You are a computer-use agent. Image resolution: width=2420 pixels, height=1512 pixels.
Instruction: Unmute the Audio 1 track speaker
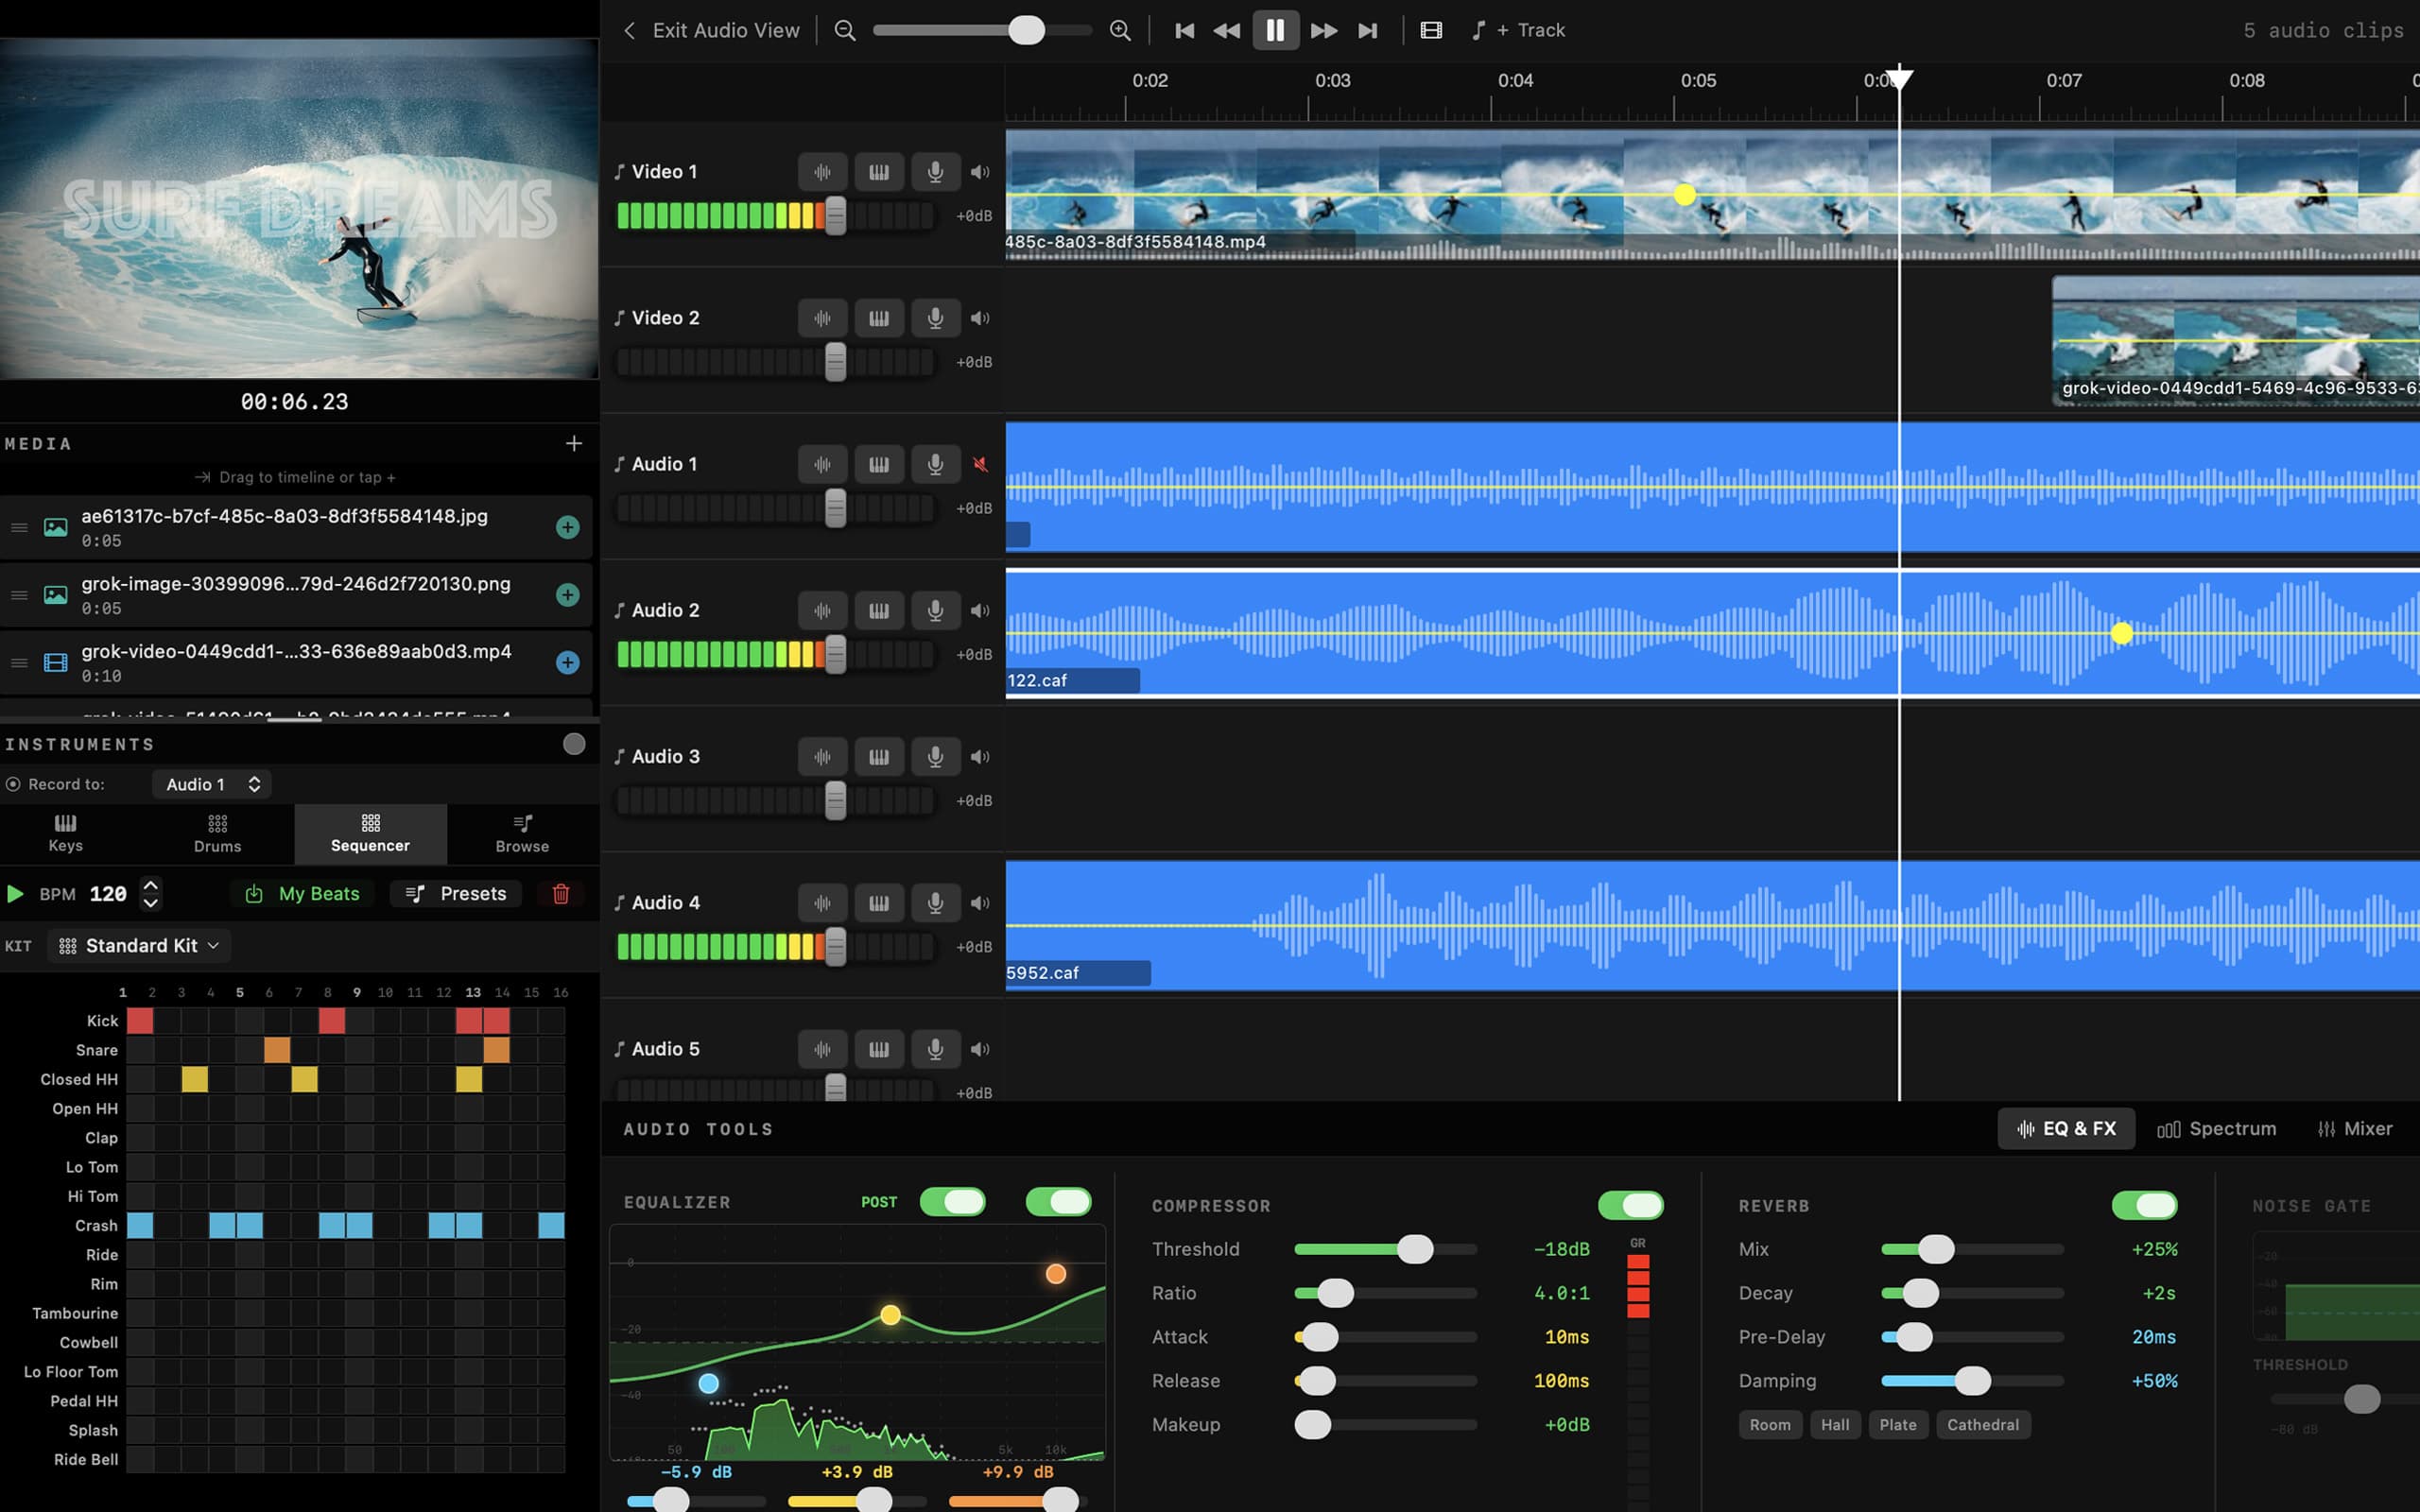click(981, 463)
